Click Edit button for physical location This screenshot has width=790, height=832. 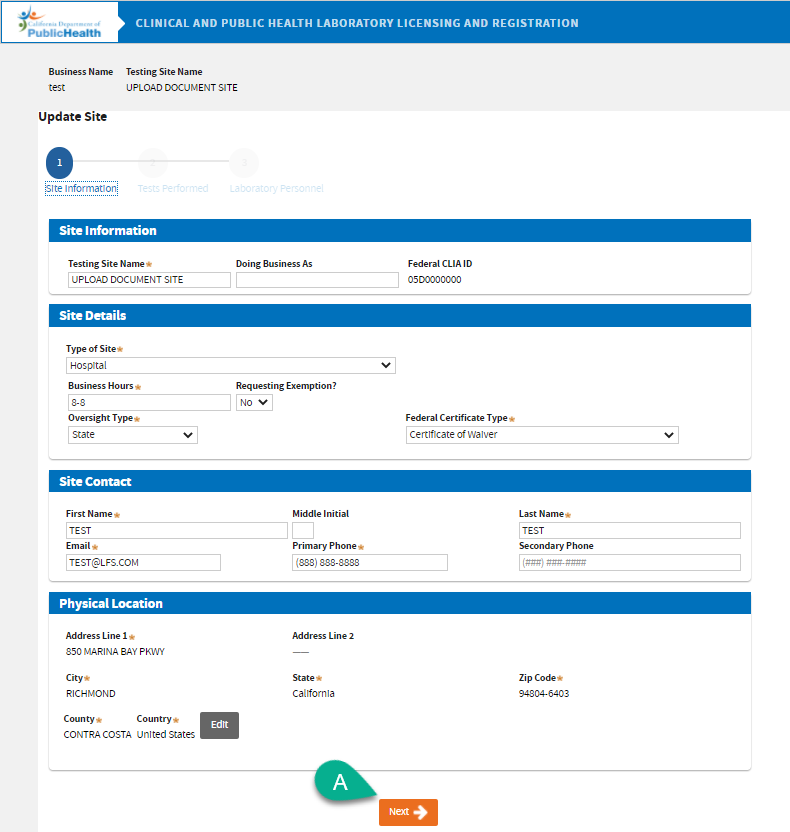(x=219, y=725)
